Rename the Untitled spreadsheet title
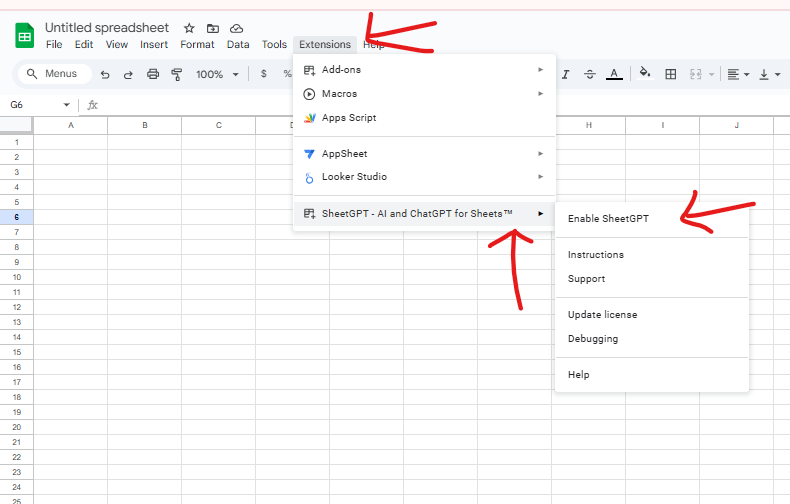 tap(107, 28)
